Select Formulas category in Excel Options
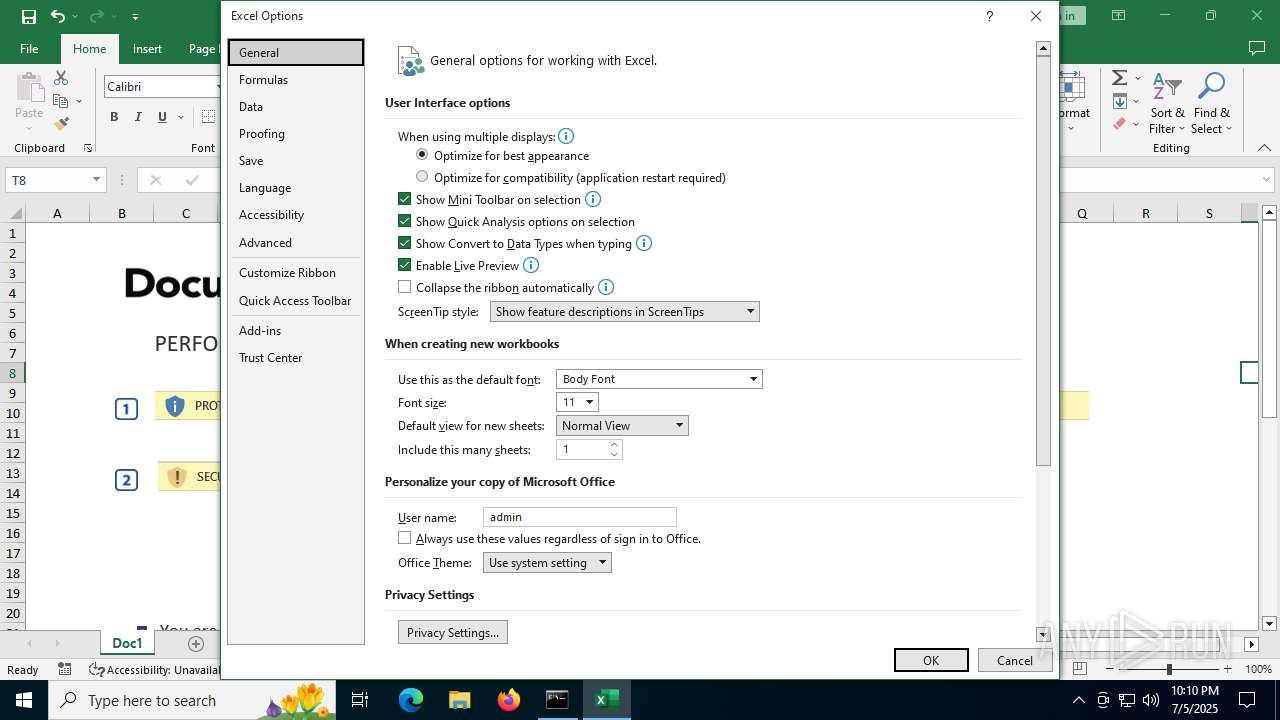Image resolution: width=1280 pixels, height=720 pixels. (296, 80)
